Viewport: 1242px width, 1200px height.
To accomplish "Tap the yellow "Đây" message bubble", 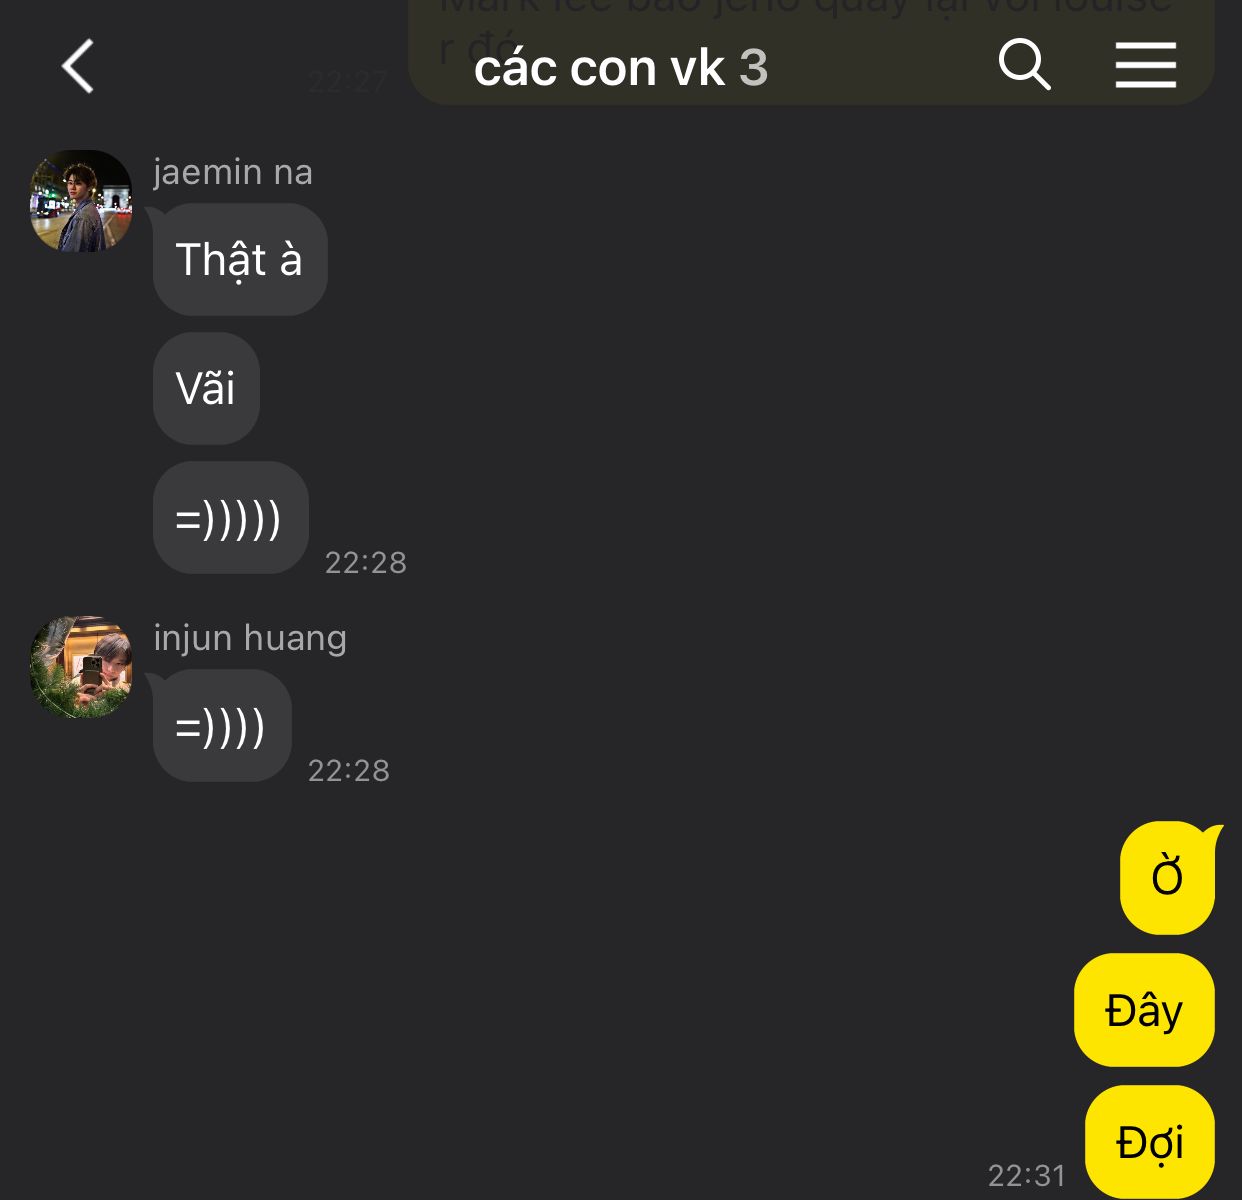I will [1144, 1010].
